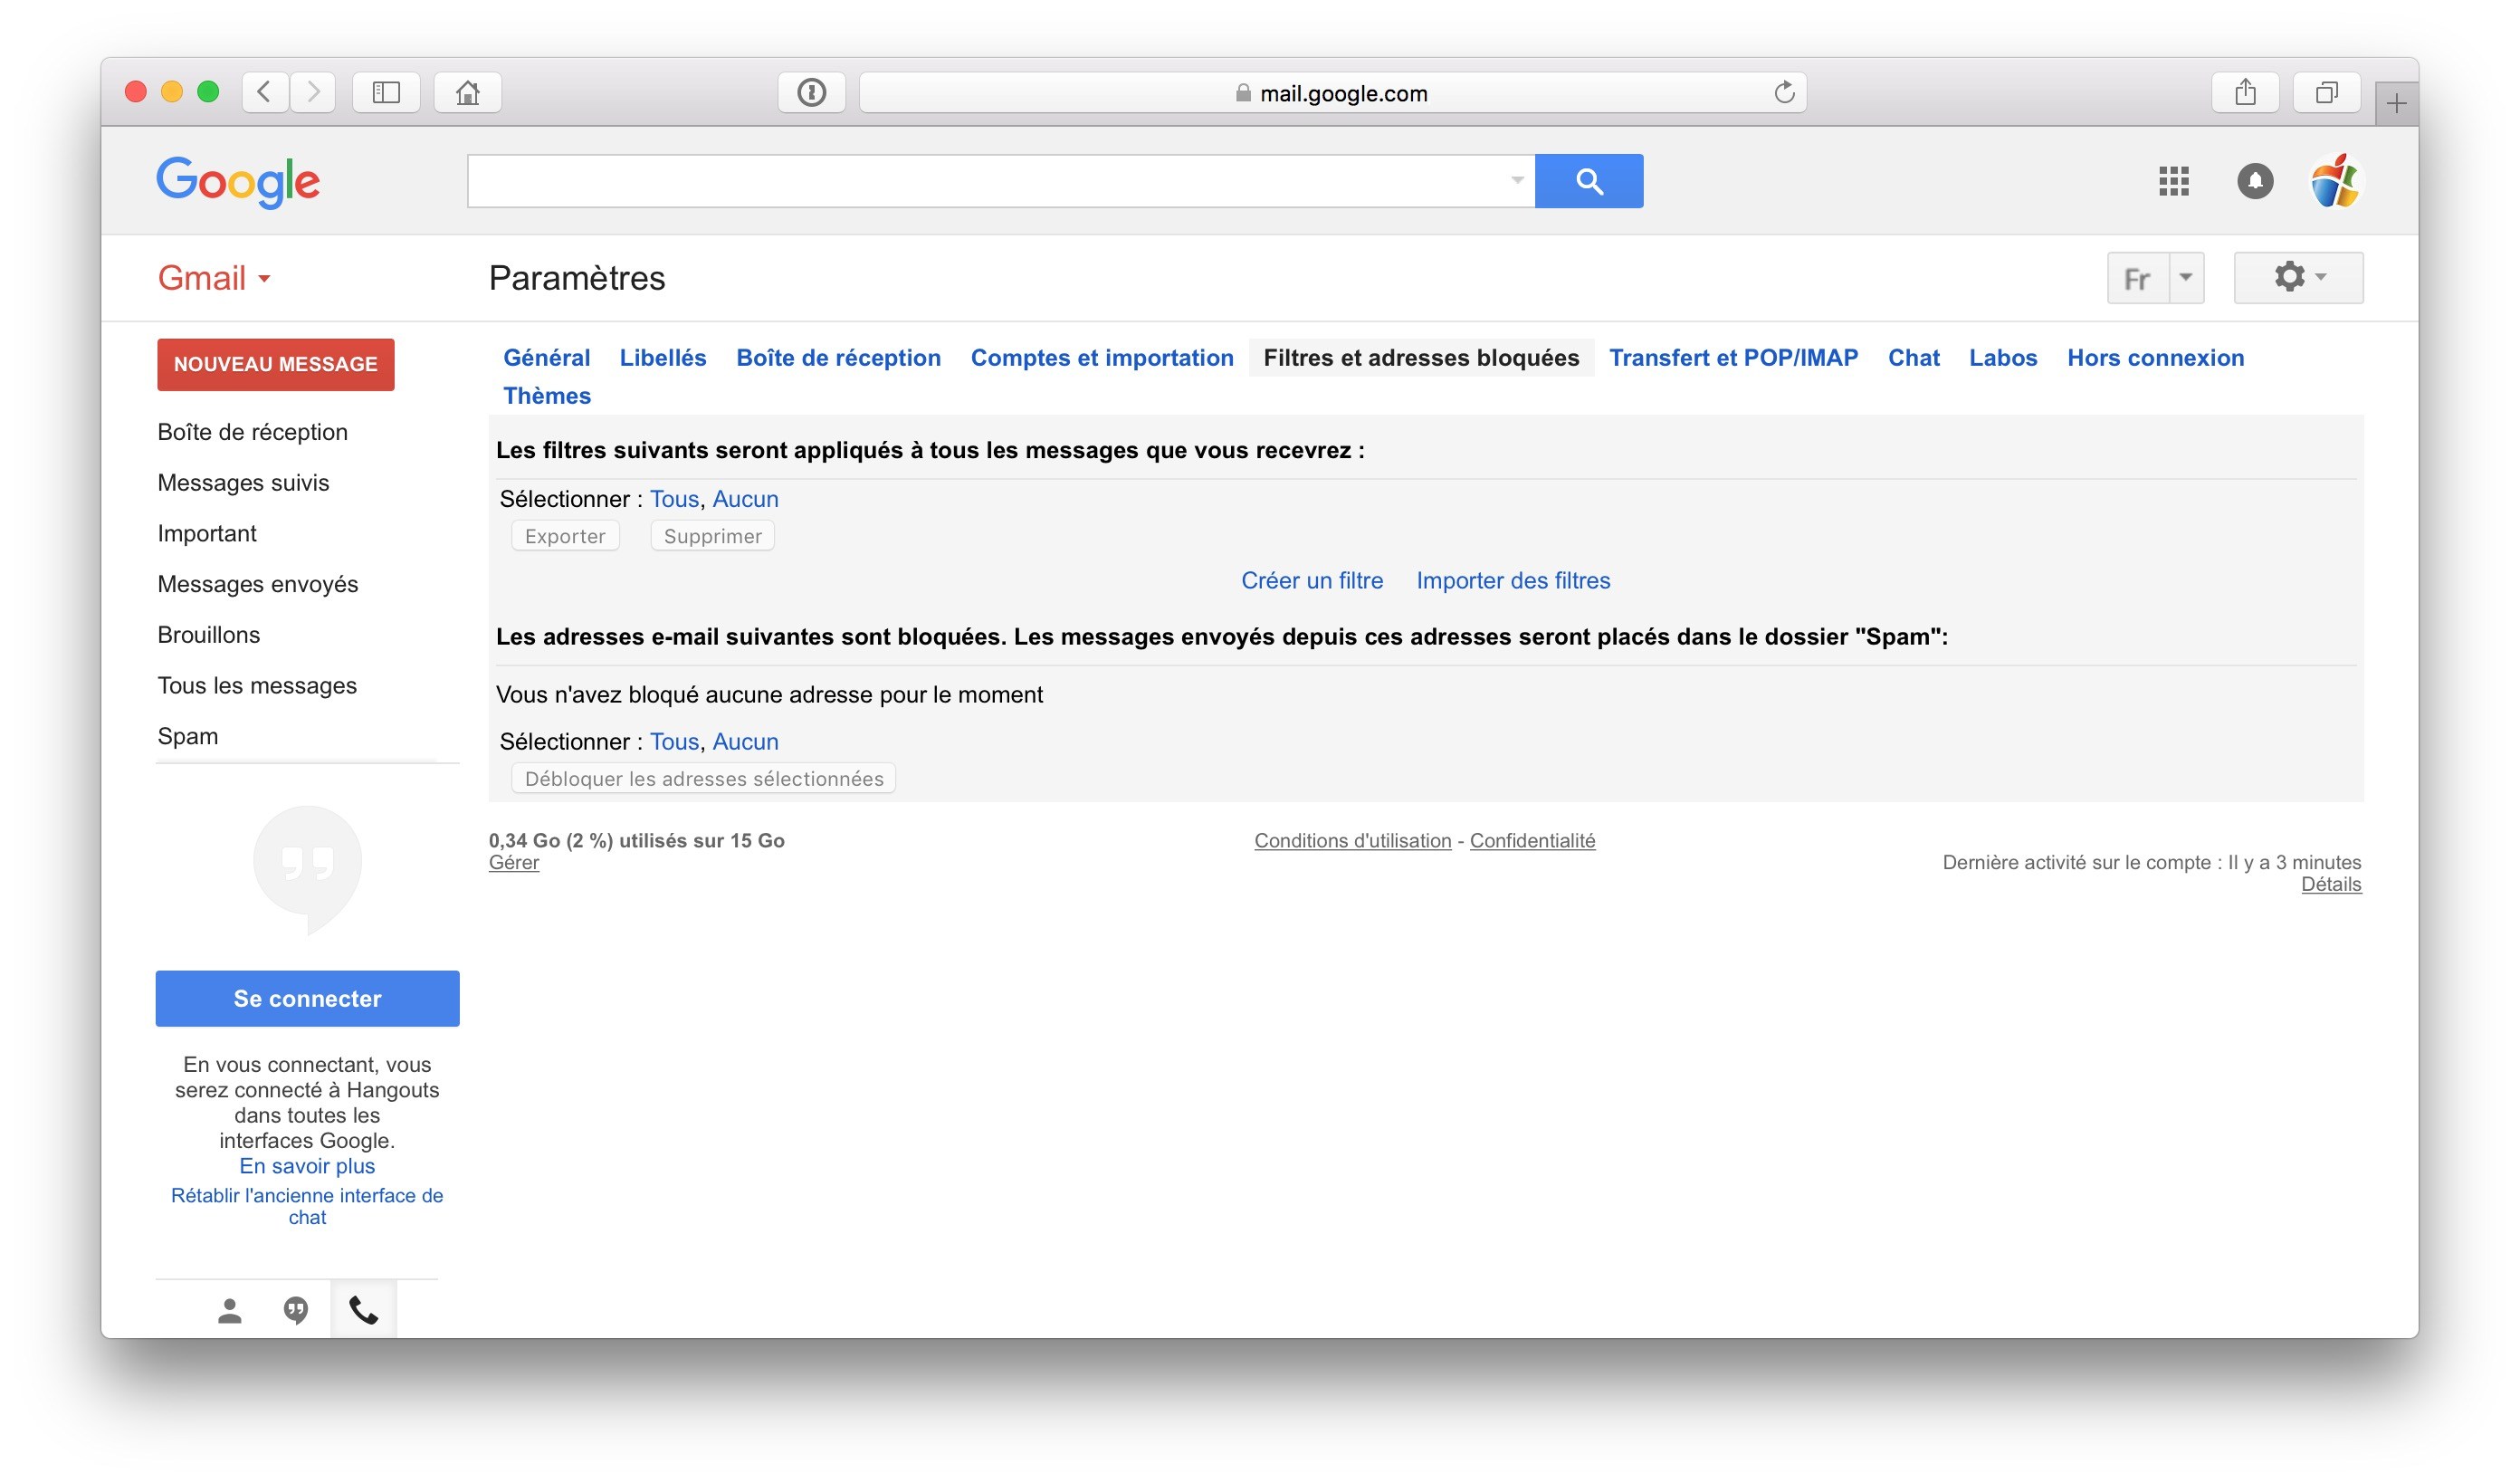Click the Exporter button

pyautogui.click(x=565, y=536)
